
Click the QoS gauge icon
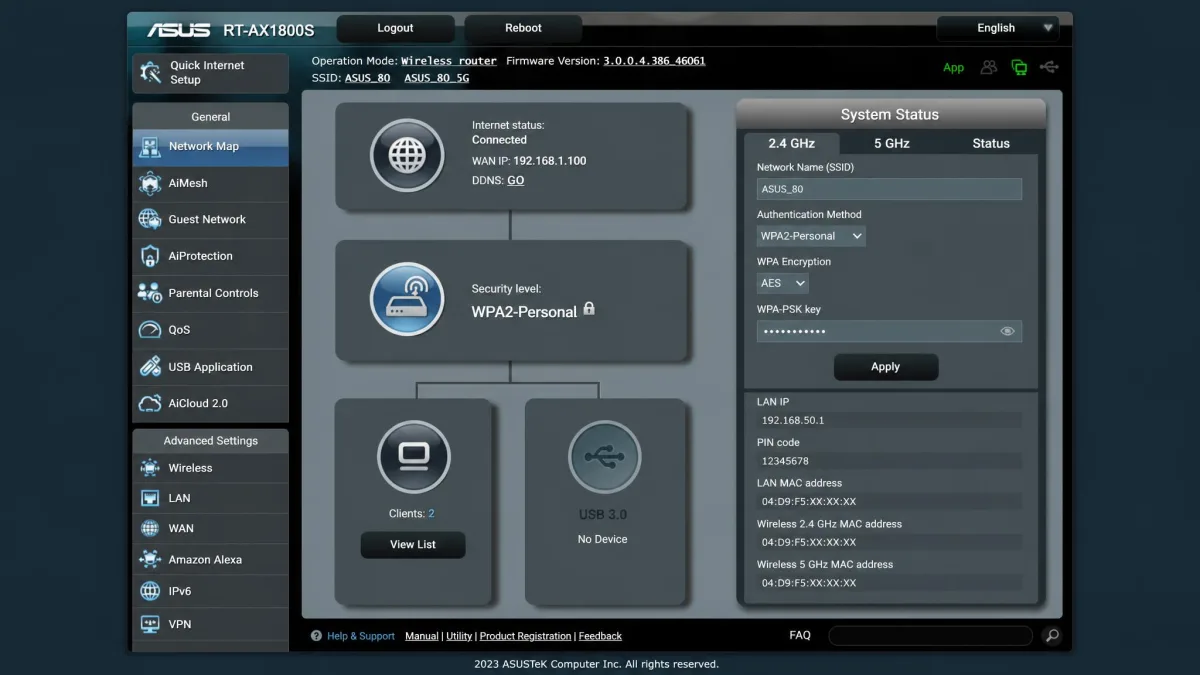tap(150, 330)
